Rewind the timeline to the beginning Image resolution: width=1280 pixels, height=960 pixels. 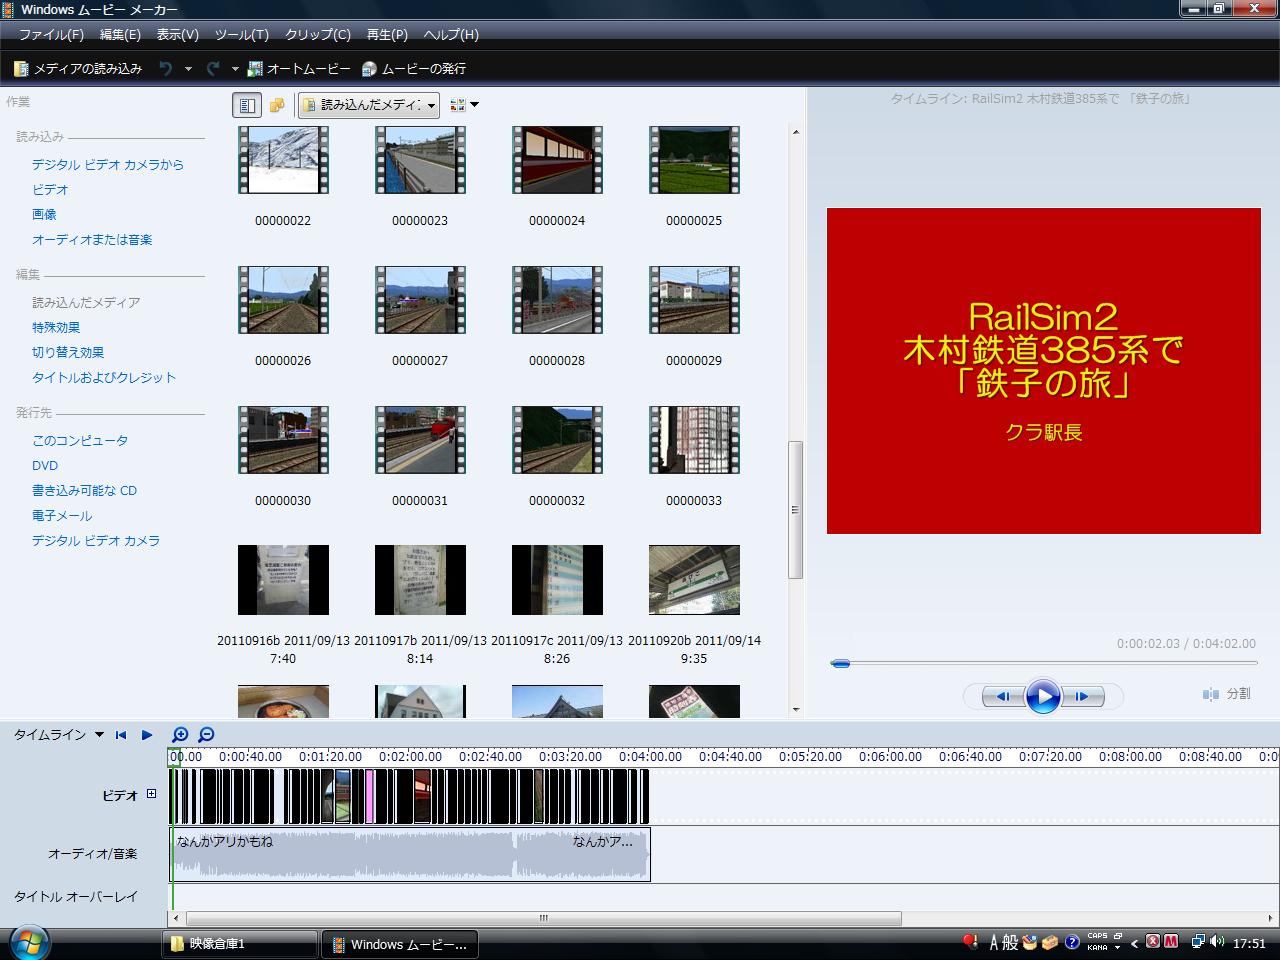(121, 735)
